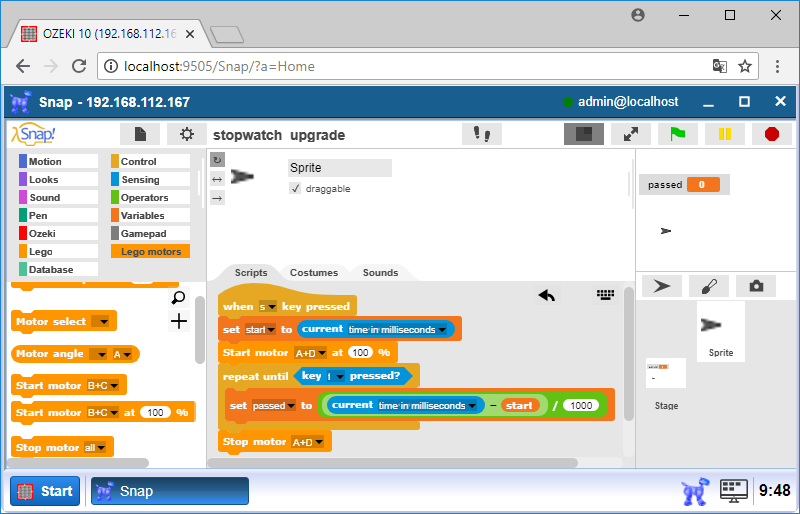800x514 pixels.
Task: Pause all scripts with yellow button
Action: pyautogui.click(x=724, y=134)
